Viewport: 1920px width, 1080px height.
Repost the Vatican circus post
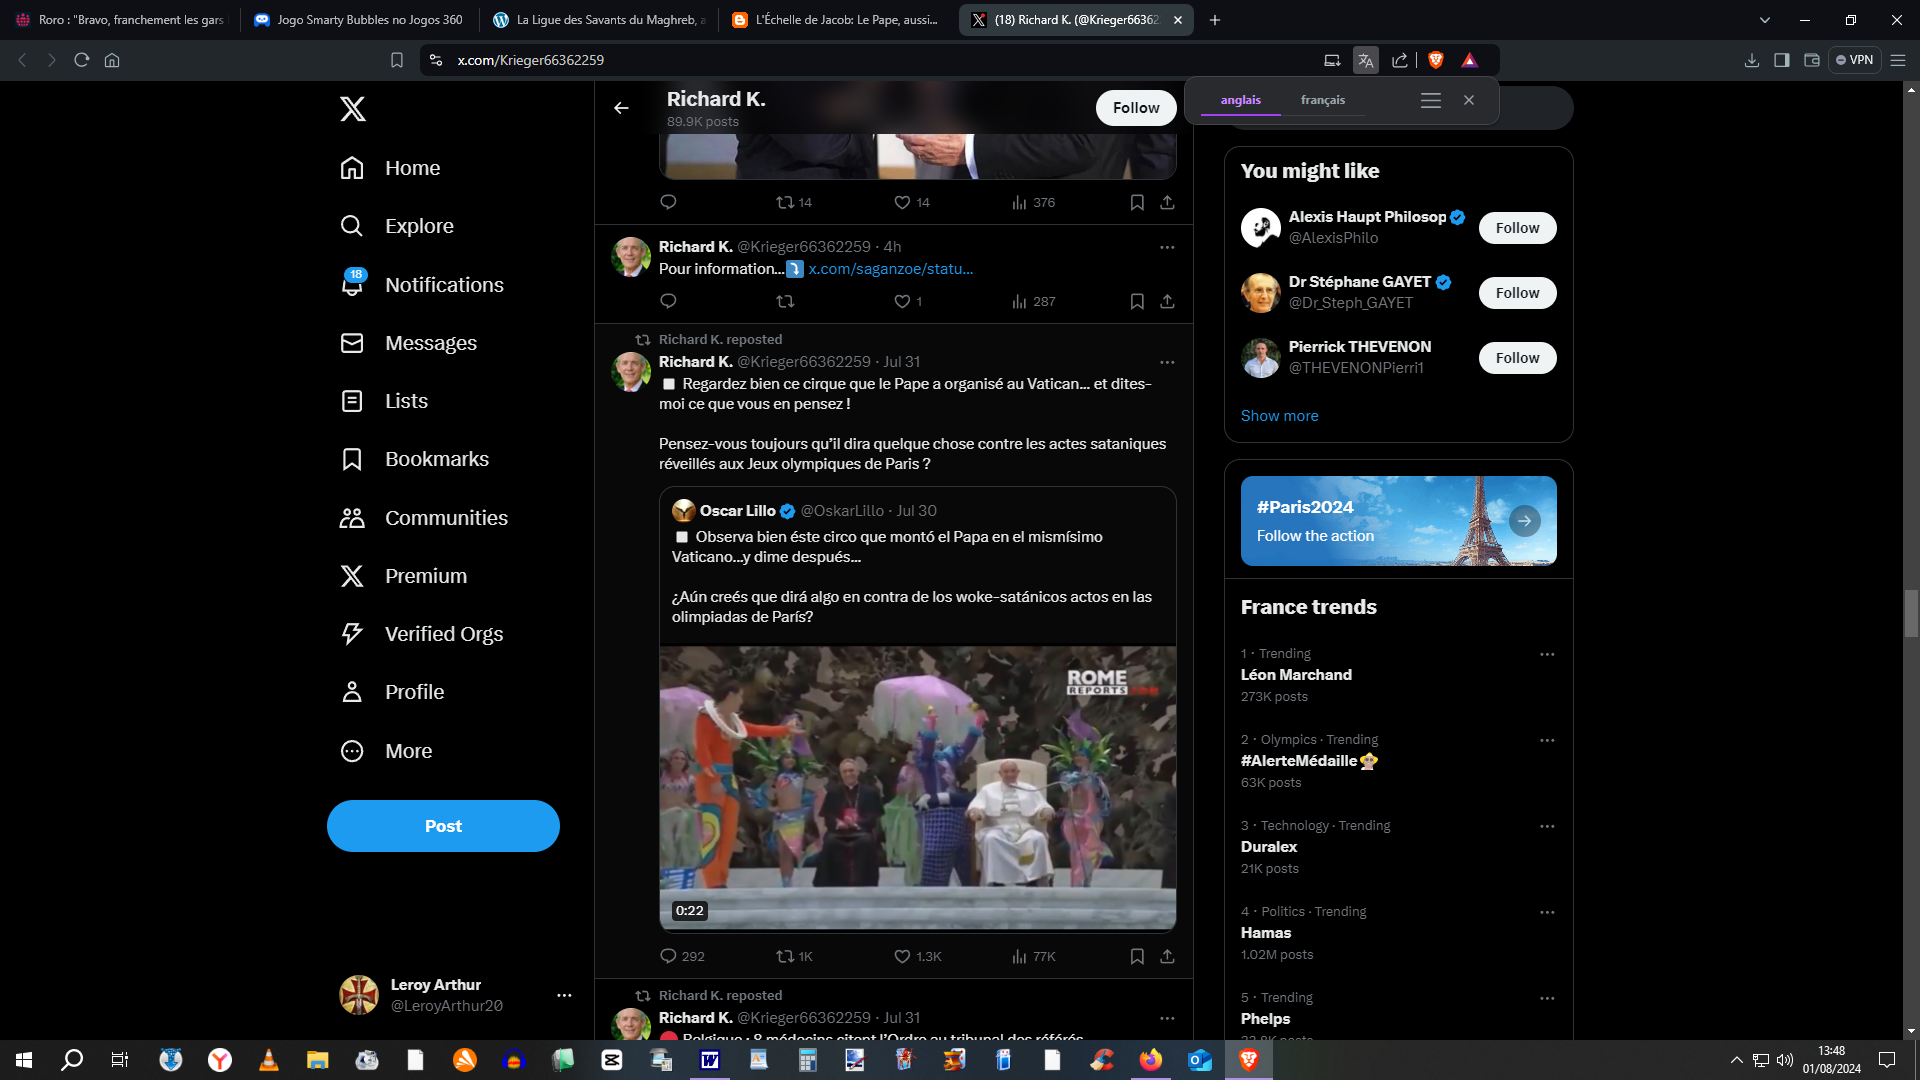785,957
